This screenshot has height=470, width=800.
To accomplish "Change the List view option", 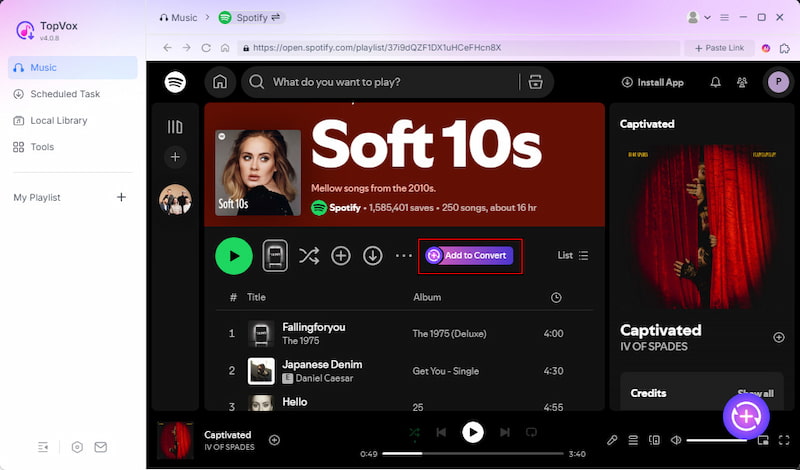I will point(573,255).
